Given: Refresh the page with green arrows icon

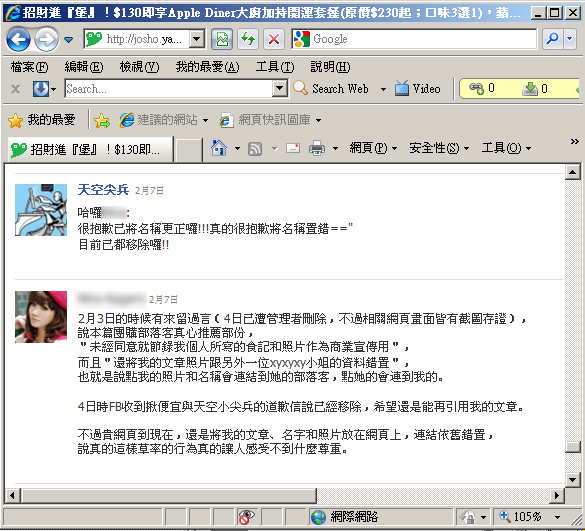Looking at the screenshot, I should [248, 39].
